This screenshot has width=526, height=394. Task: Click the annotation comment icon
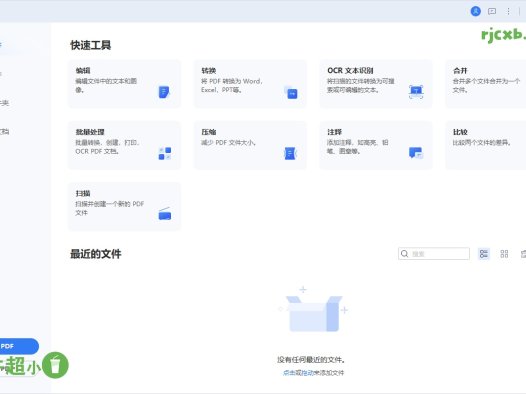tap(416, 153)
